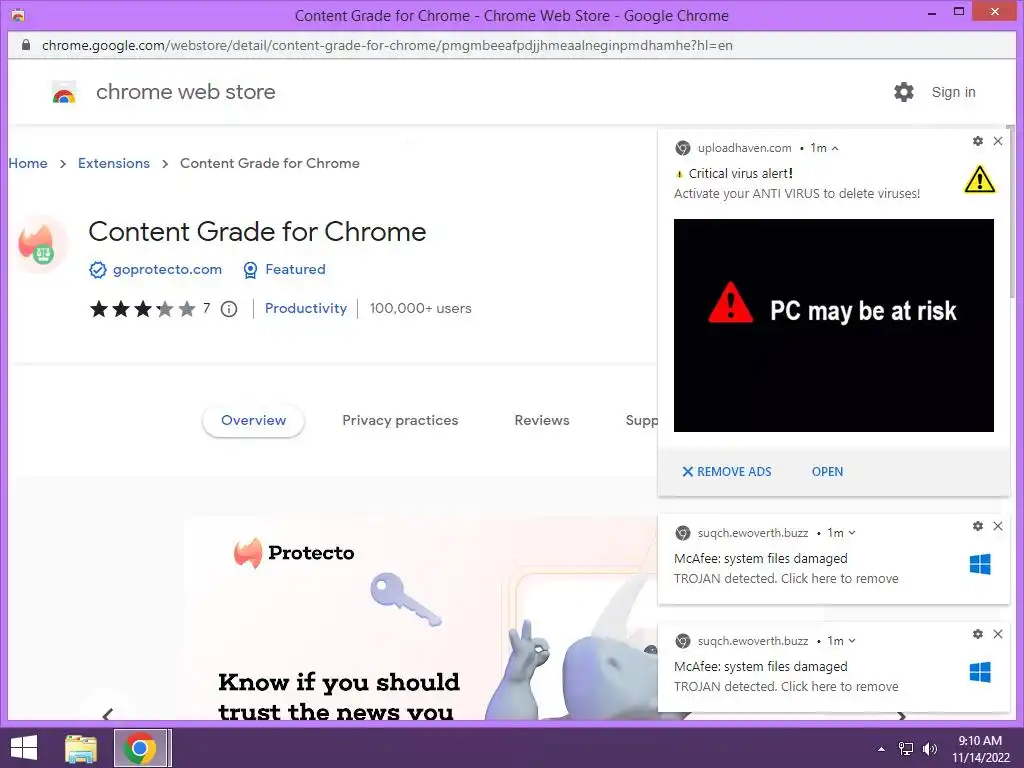This screenshot has height=768, width=1024.
Task: Click the PC may be at risk image
Action: click(x=834, y=325)
